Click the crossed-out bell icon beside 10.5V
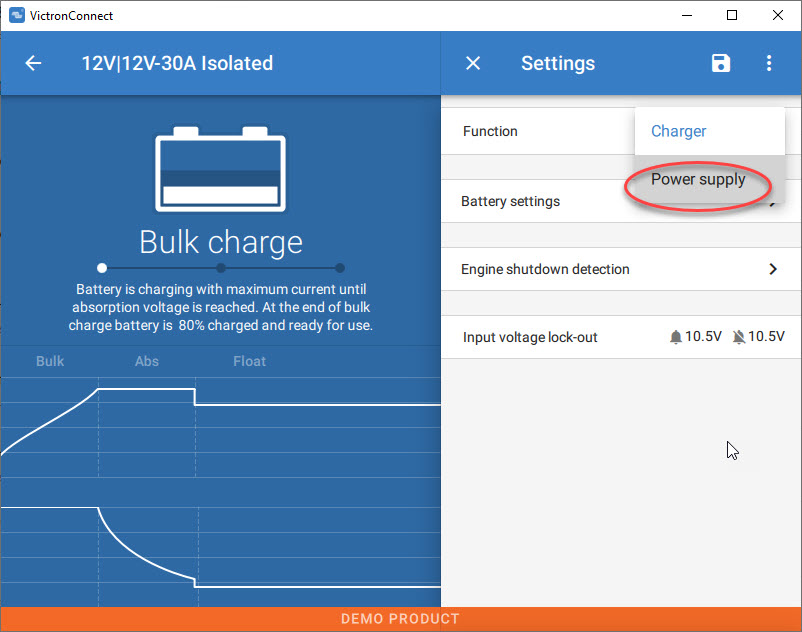Screen dimensions: 802x632 [742, 336]
